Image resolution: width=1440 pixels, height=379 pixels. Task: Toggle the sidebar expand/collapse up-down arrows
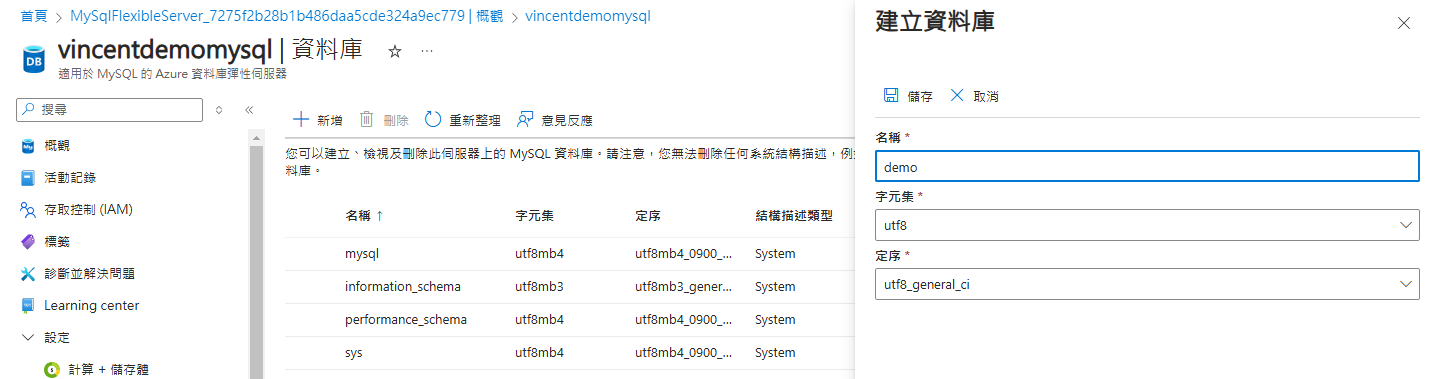tap(219, 109)
